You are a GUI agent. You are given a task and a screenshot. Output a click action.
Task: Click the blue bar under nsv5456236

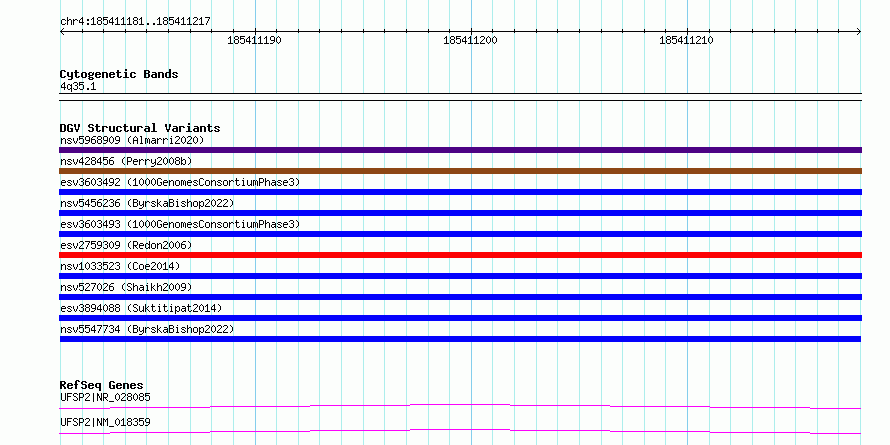click(x=460, y=213)
